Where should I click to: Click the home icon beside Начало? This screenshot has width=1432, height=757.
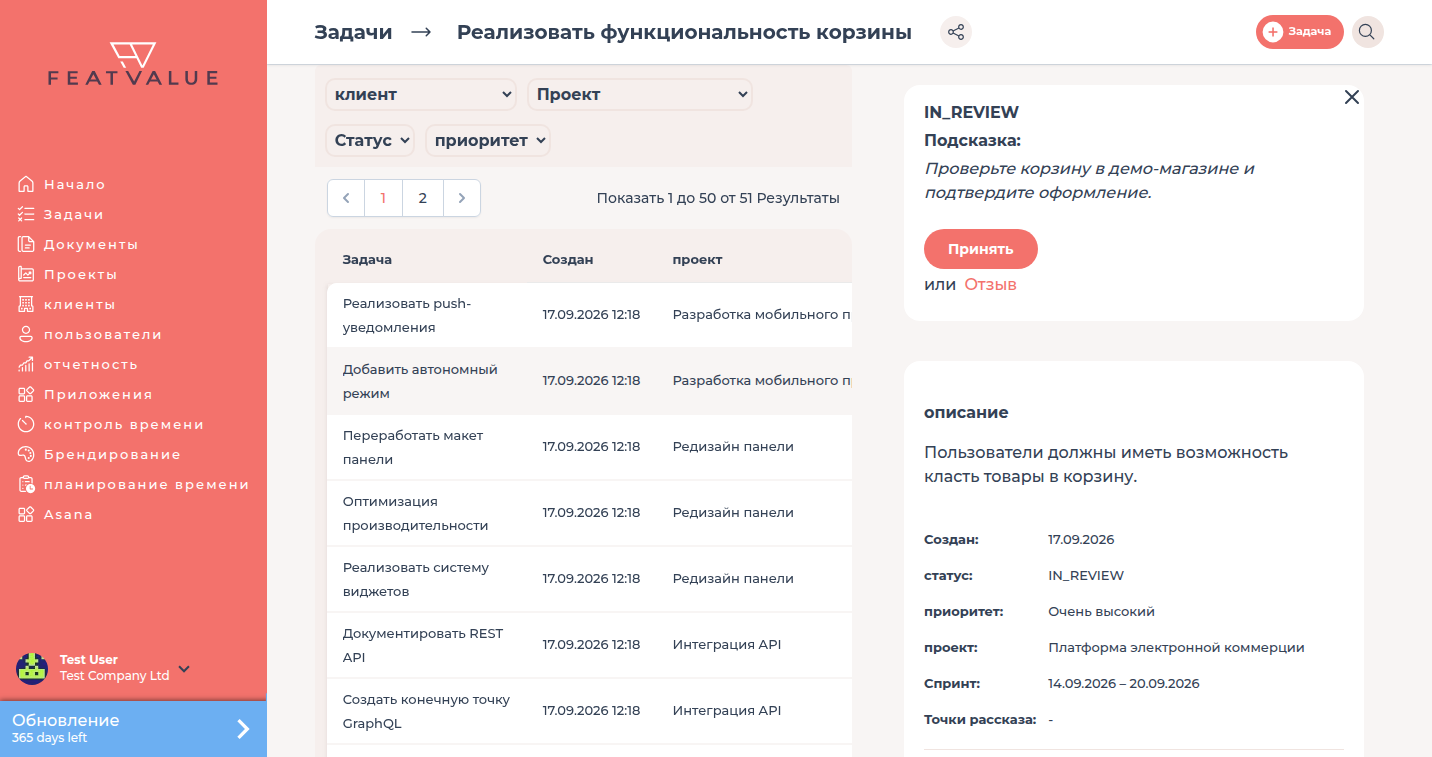point(26,184)
